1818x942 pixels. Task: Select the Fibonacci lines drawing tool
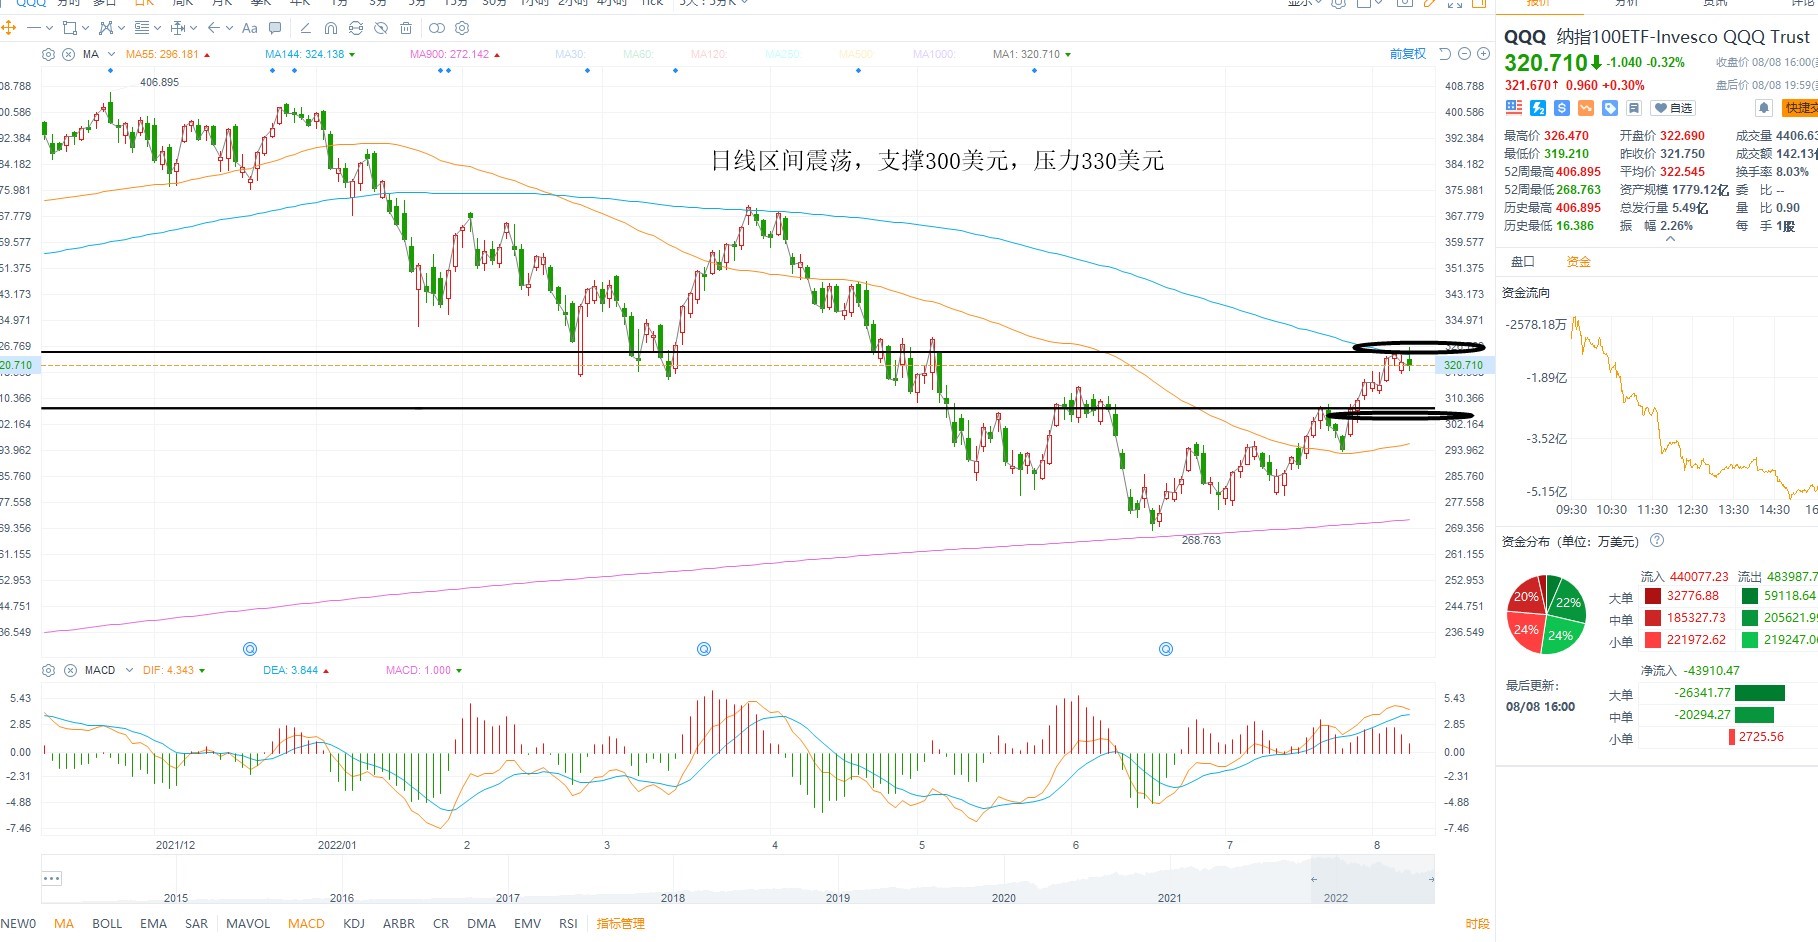(142, 28)
